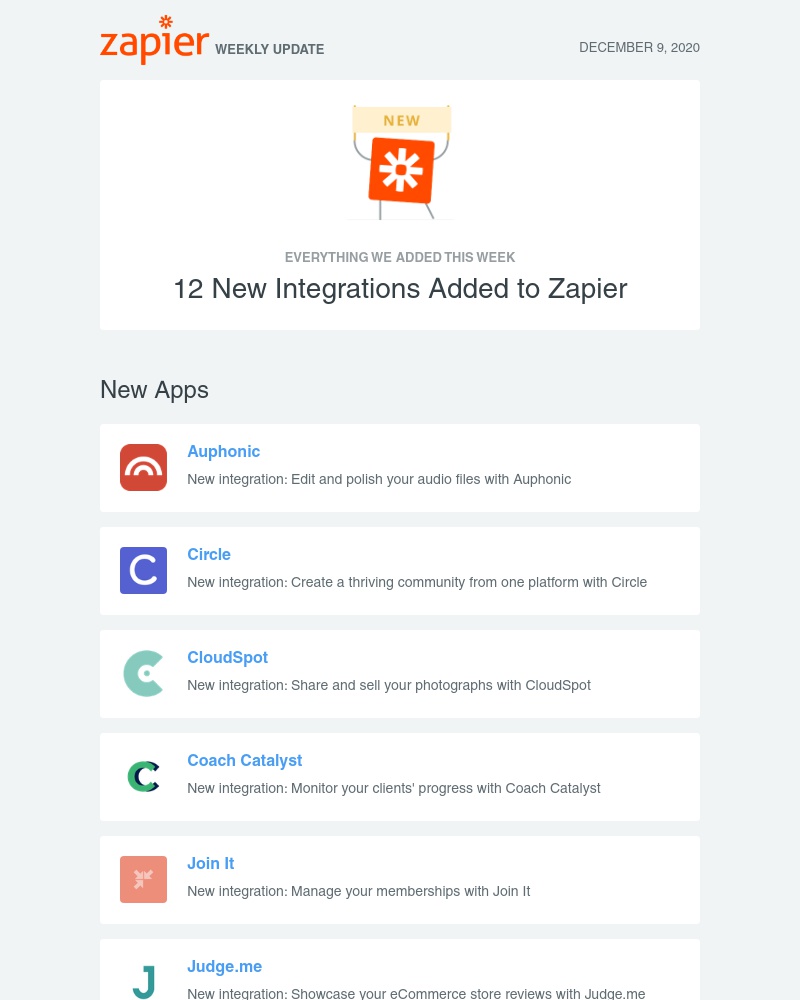This screenshot has height=1000, width=800.
Task: Click the Coach Catalyst green C icon
Action: point(144,776)
